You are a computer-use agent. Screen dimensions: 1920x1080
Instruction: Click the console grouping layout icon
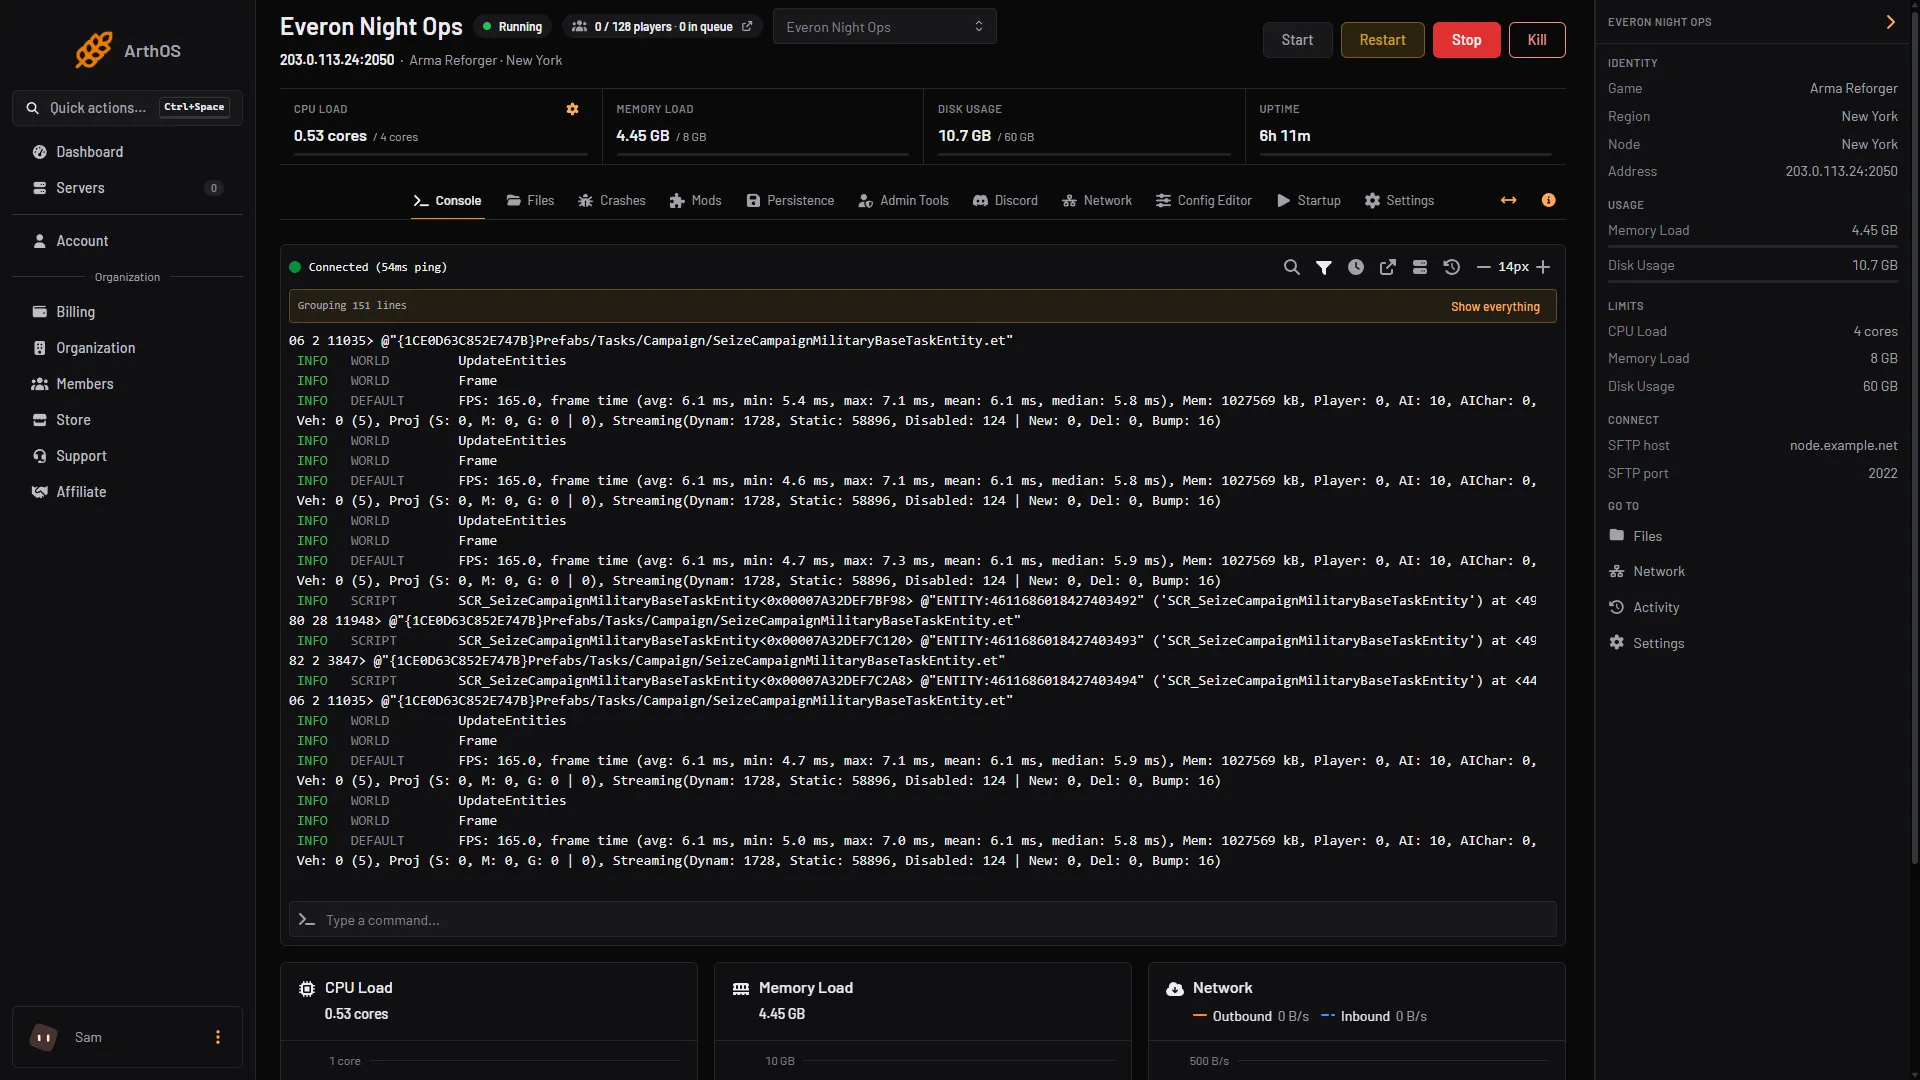click(1420, 267)
